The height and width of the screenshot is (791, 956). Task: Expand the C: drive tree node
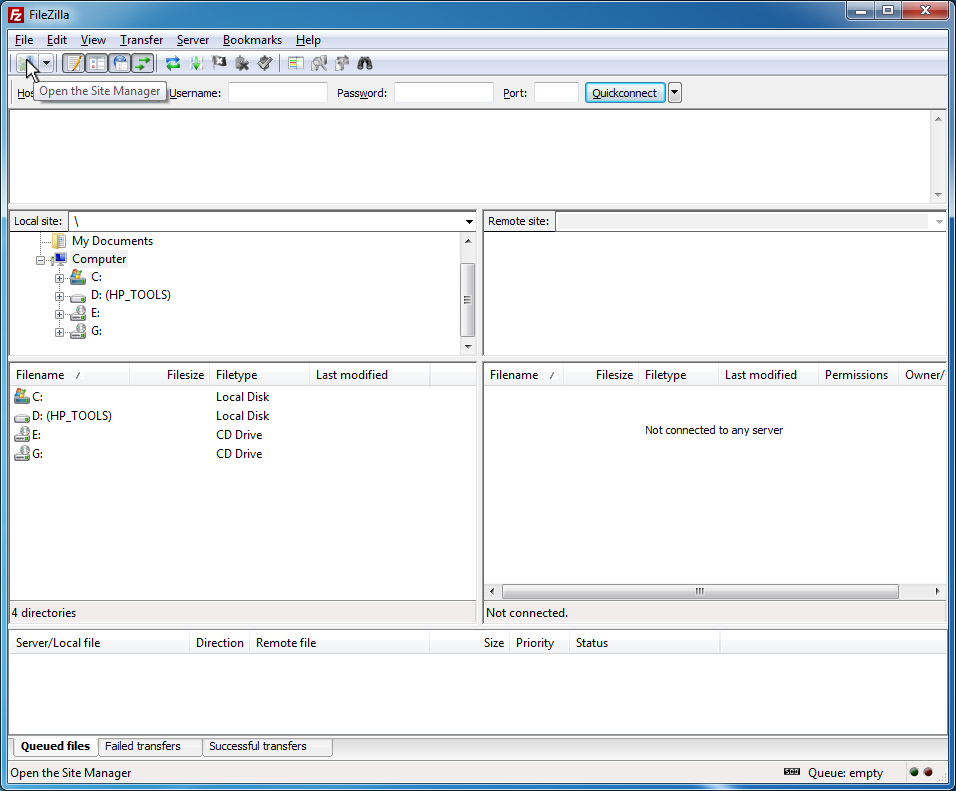point(59,278)
